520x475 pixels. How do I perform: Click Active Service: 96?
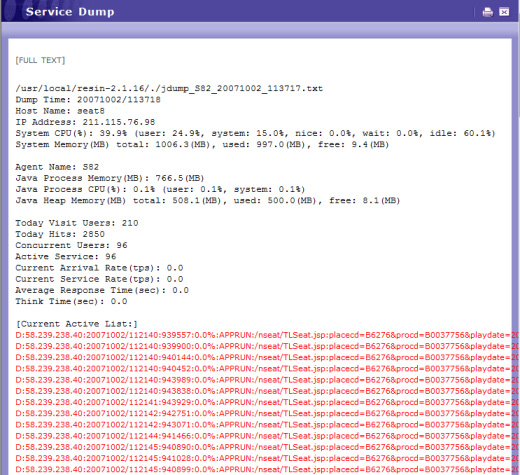tap(66, 257)
